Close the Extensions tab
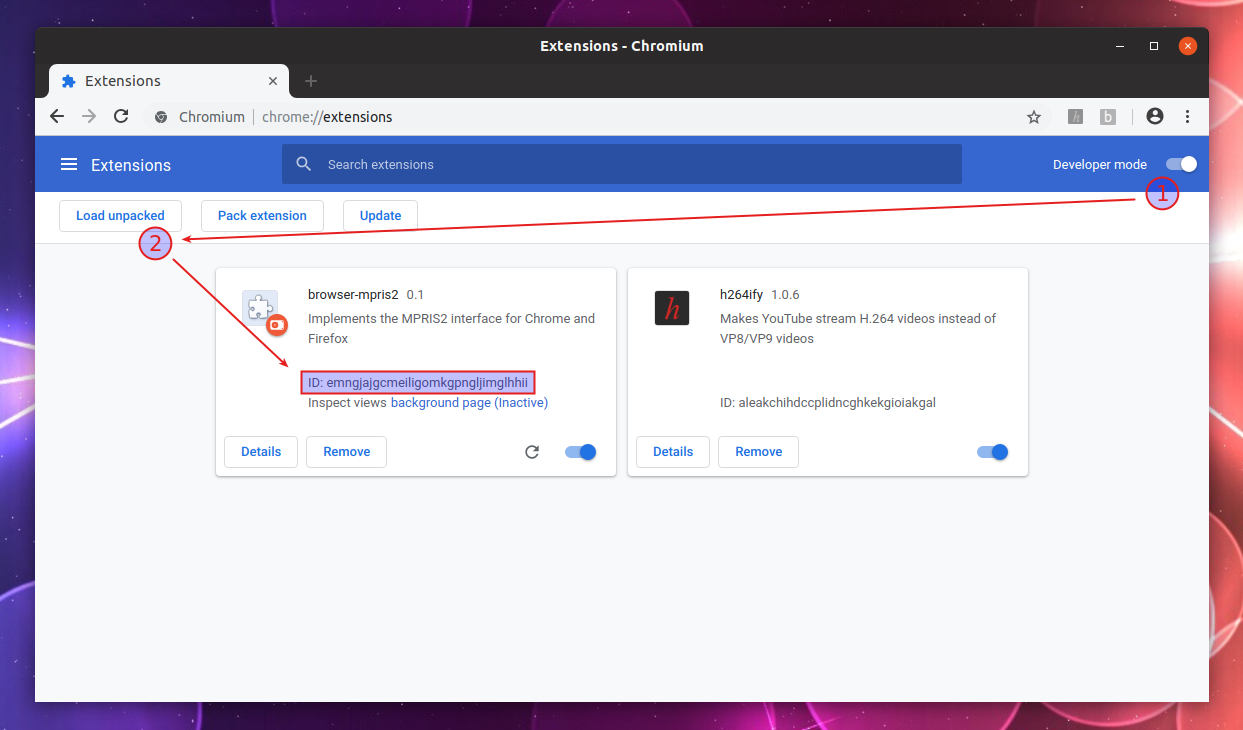 click(272, 81)
